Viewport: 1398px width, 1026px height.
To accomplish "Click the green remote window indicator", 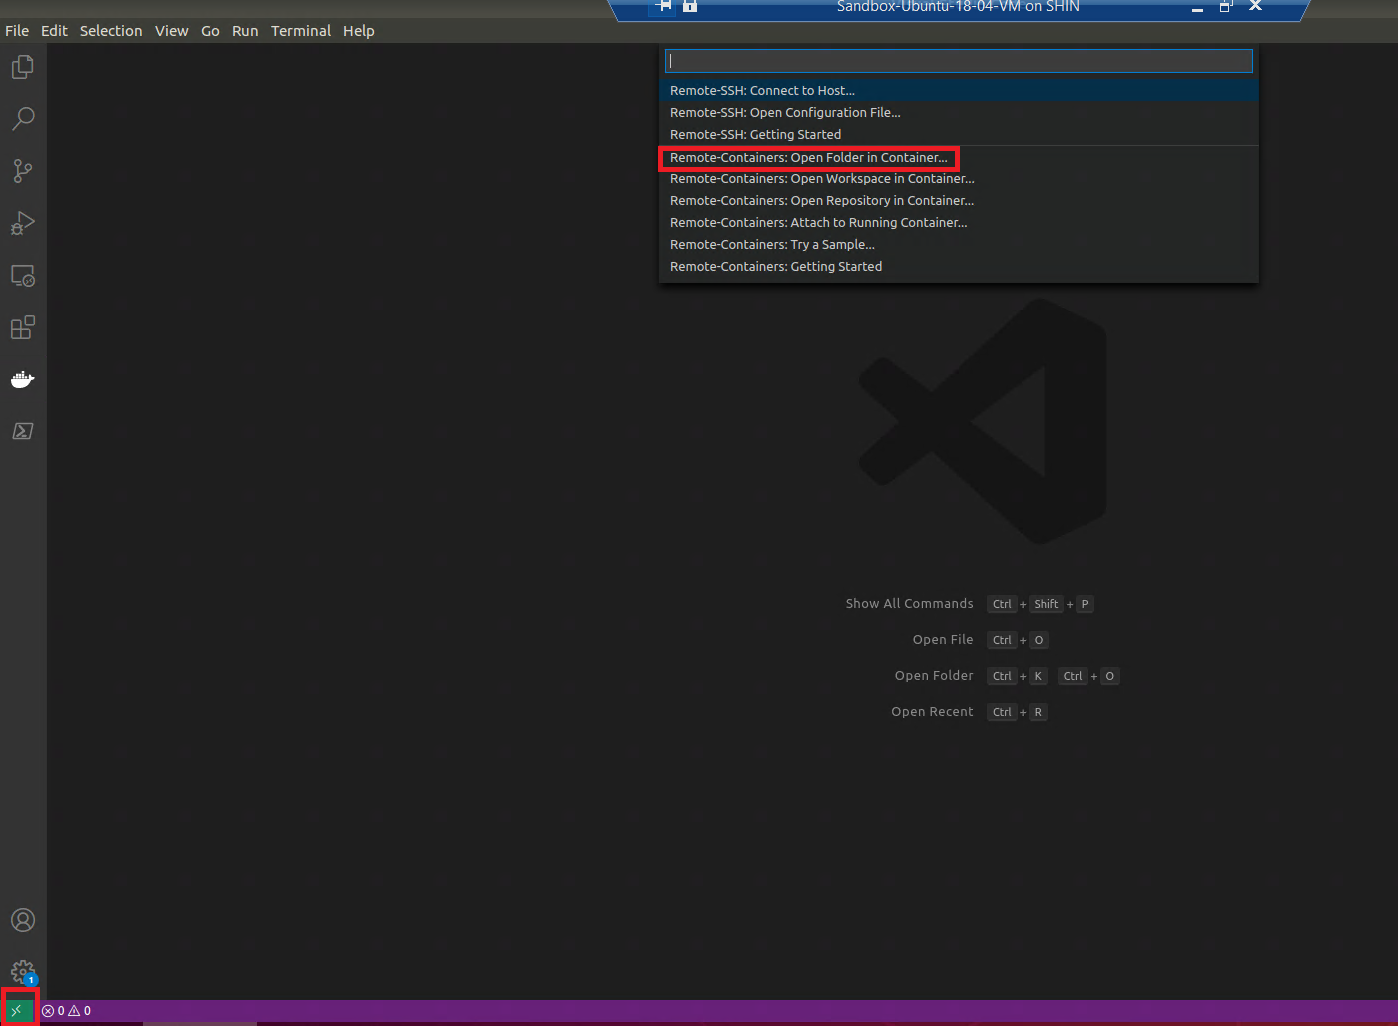I will click(17, 1010).
